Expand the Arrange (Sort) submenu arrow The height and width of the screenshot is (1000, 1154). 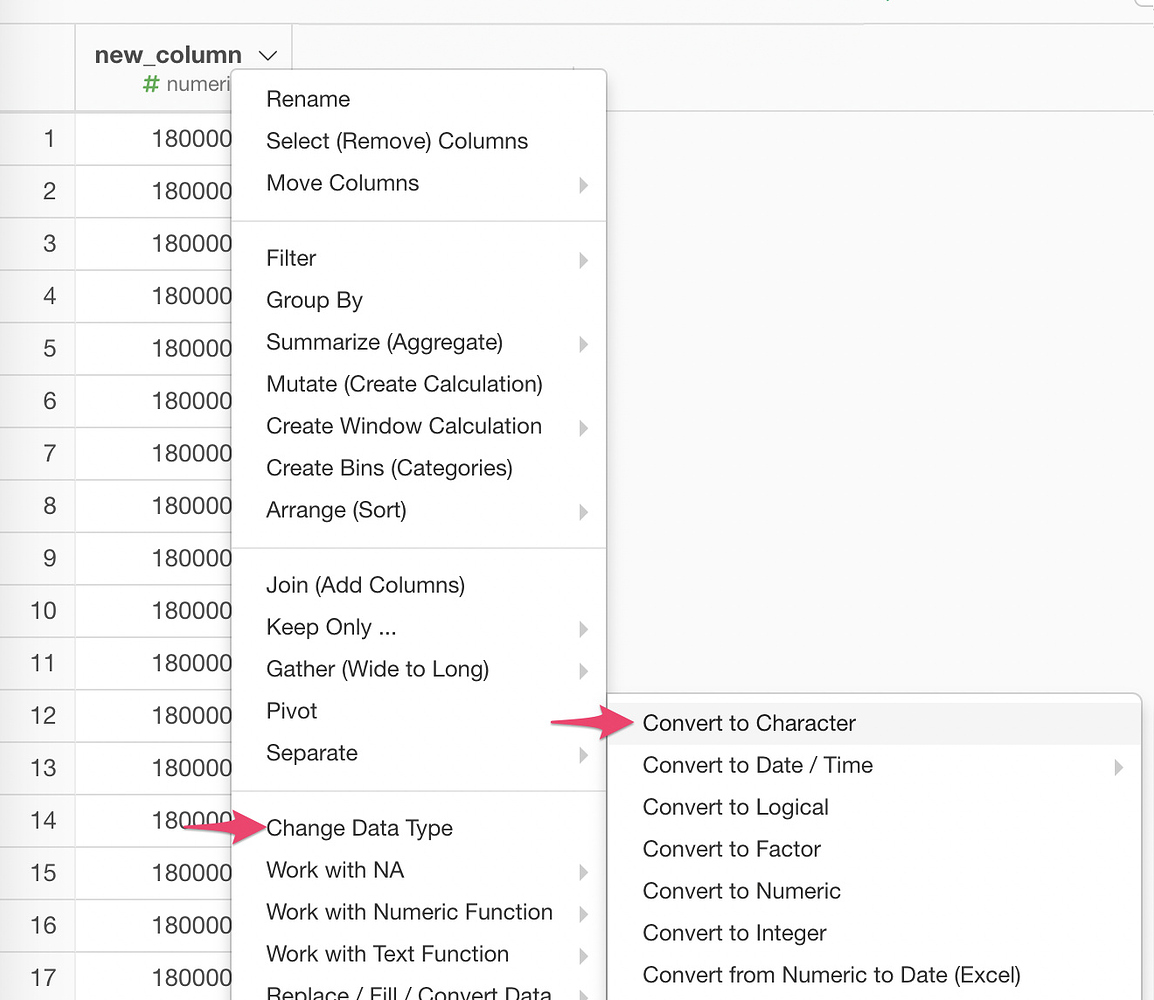[583, 512]
